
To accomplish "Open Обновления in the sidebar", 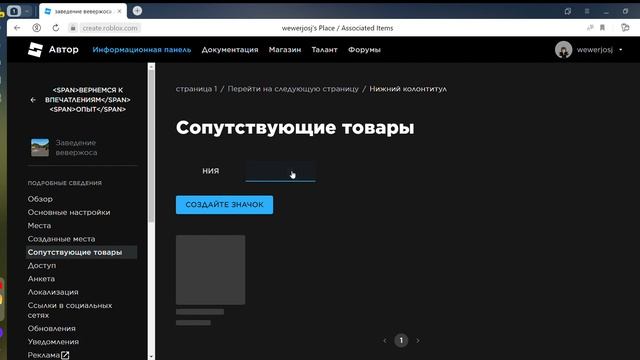I will 51,329.
